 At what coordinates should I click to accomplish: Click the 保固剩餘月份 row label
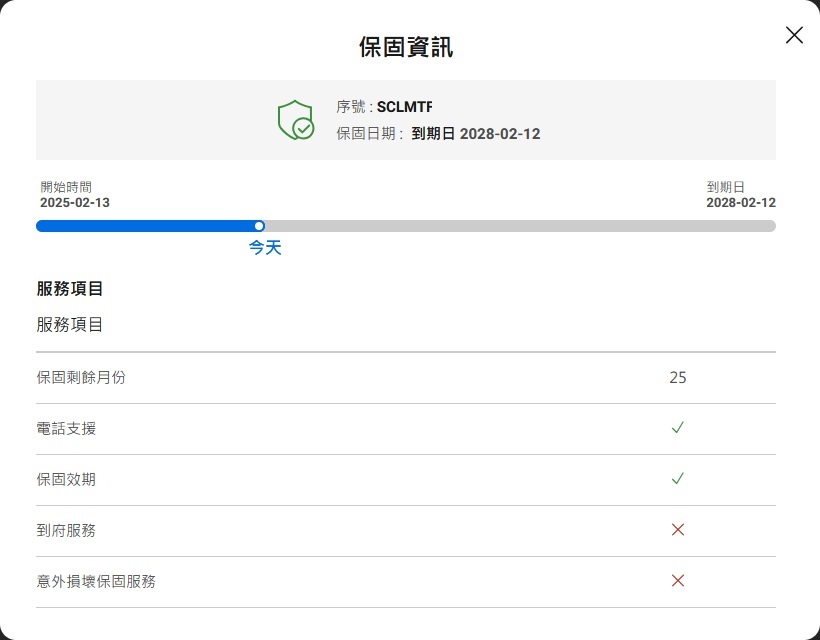81,378
